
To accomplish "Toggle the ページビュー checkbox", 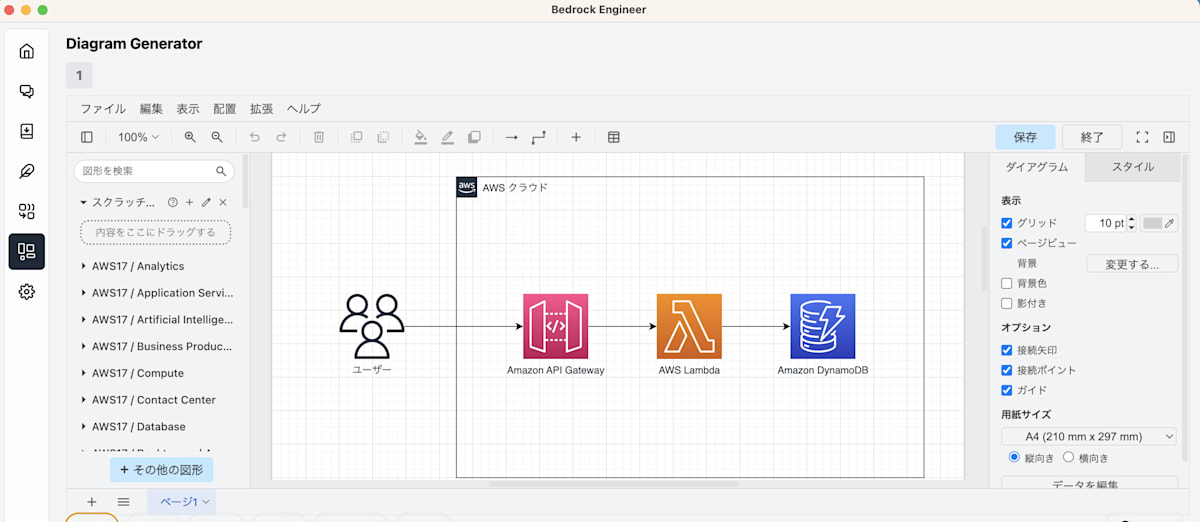I will coord(1007,243).
